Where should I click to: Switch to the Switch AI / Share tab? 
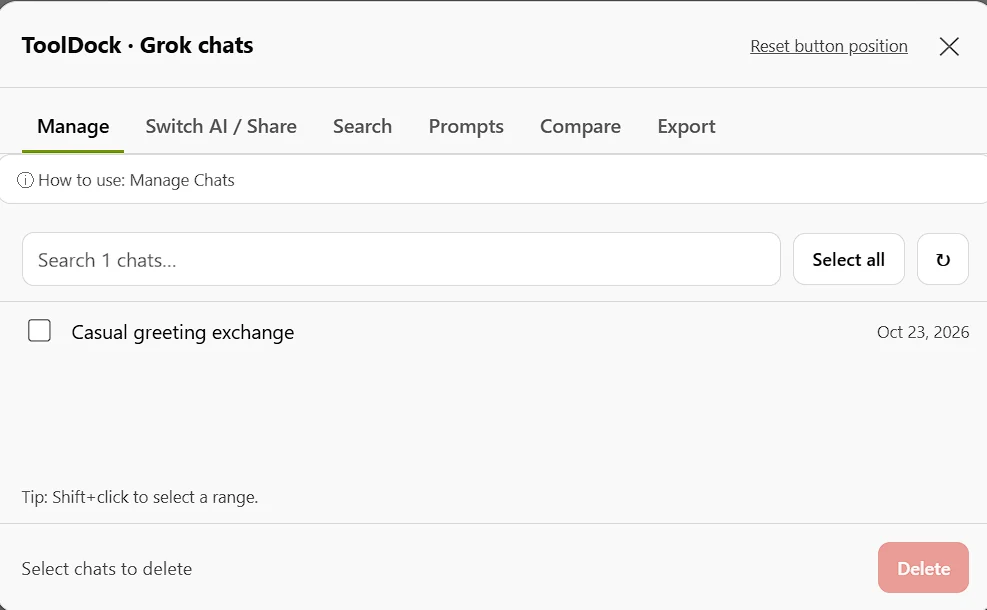click(221, 127)
